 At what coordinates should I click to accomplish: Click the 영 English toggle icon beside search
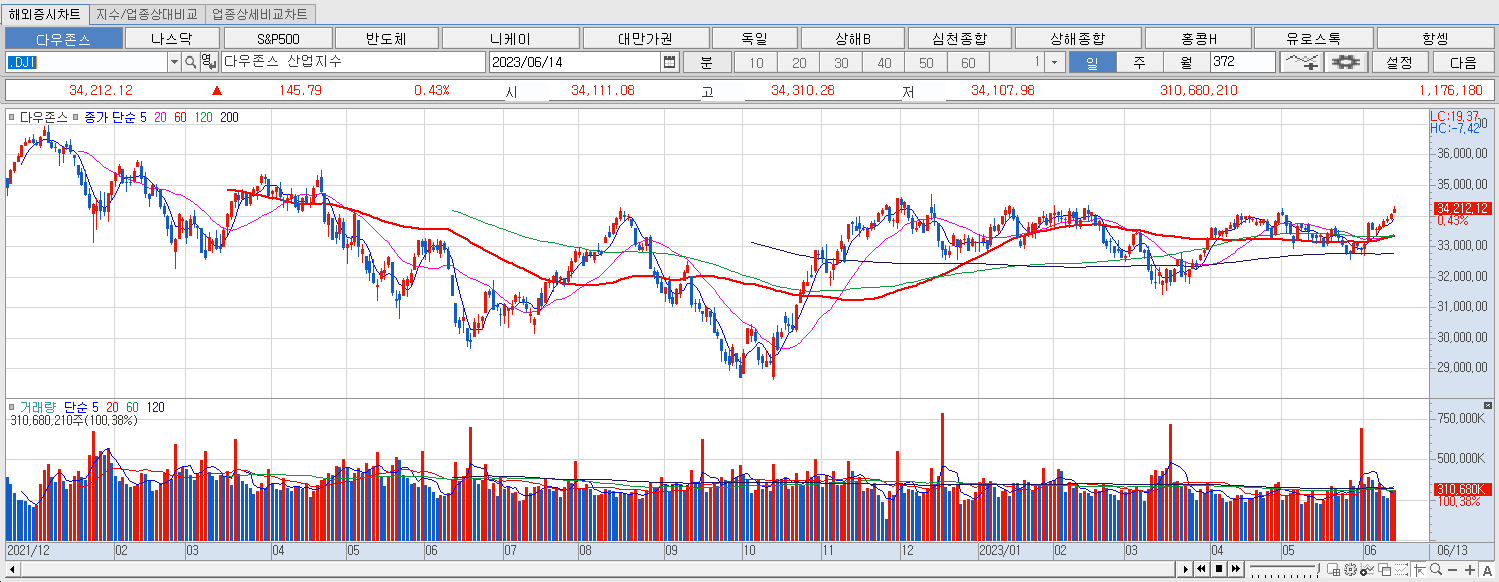208,62
